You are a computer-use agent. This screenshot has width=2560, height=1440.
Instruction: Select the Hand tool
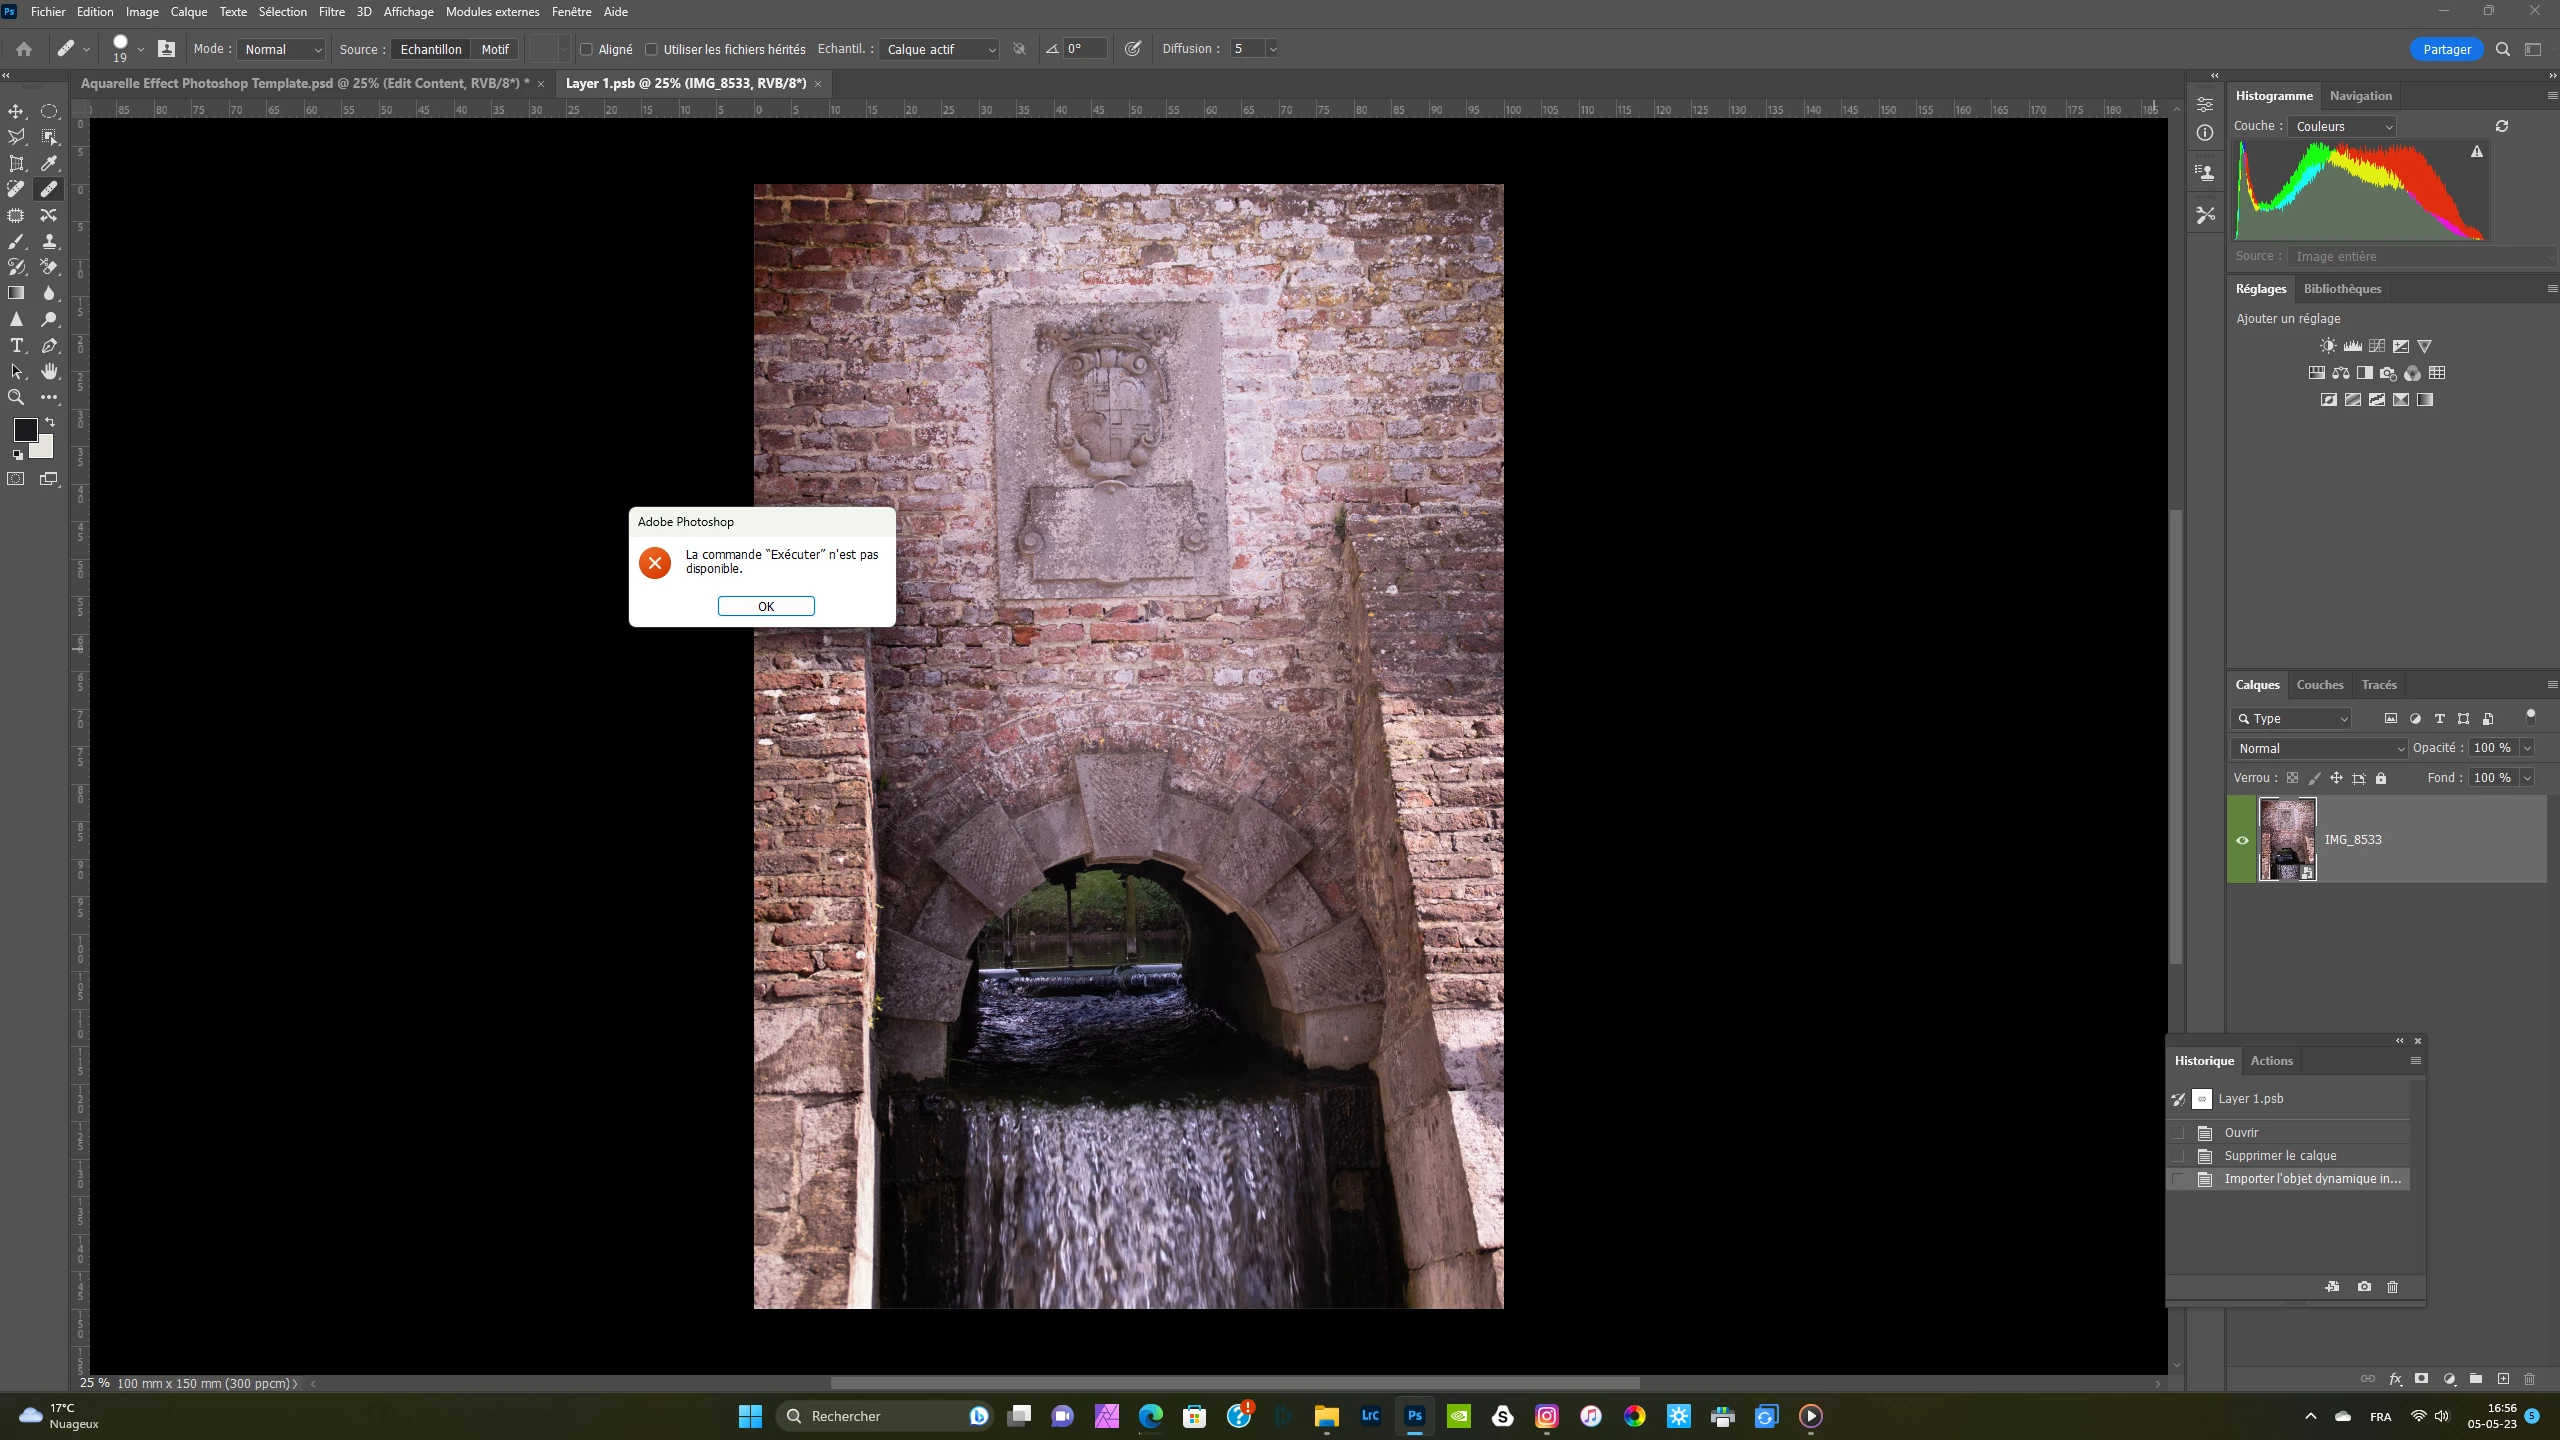[49, 371]
